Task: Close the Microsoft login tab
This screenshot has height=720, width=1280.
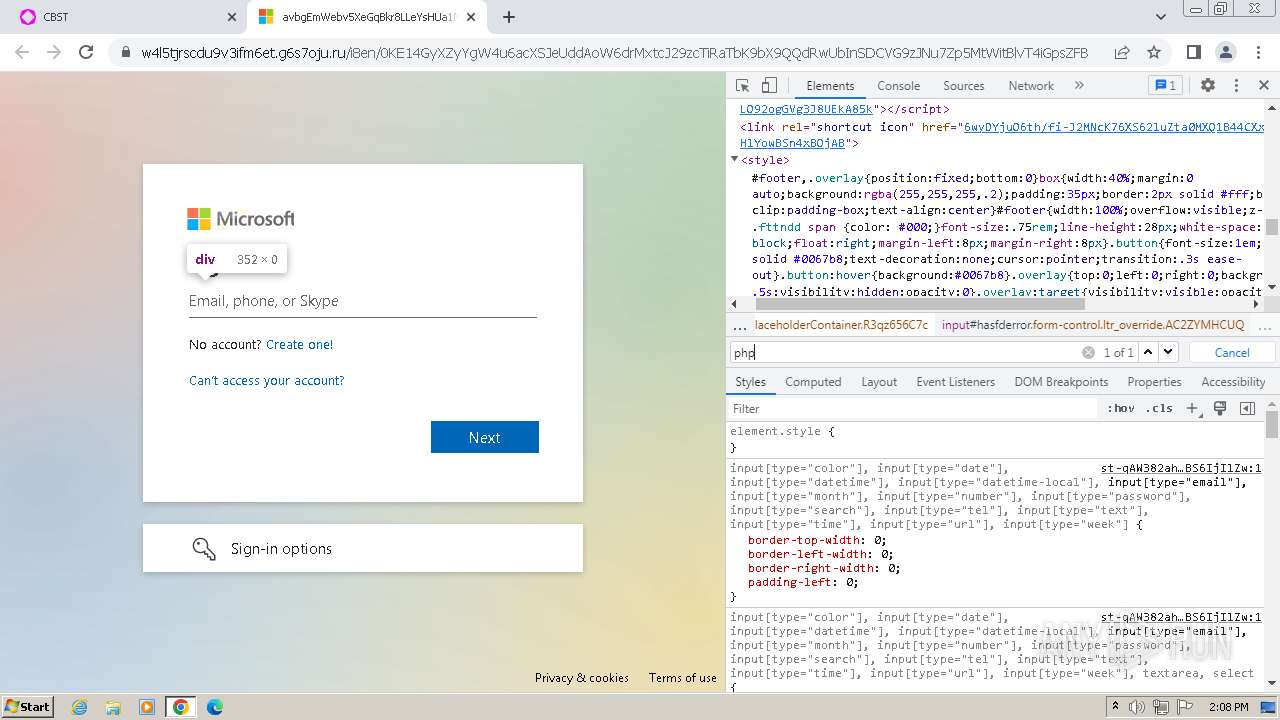Action: tap(471, 17)
